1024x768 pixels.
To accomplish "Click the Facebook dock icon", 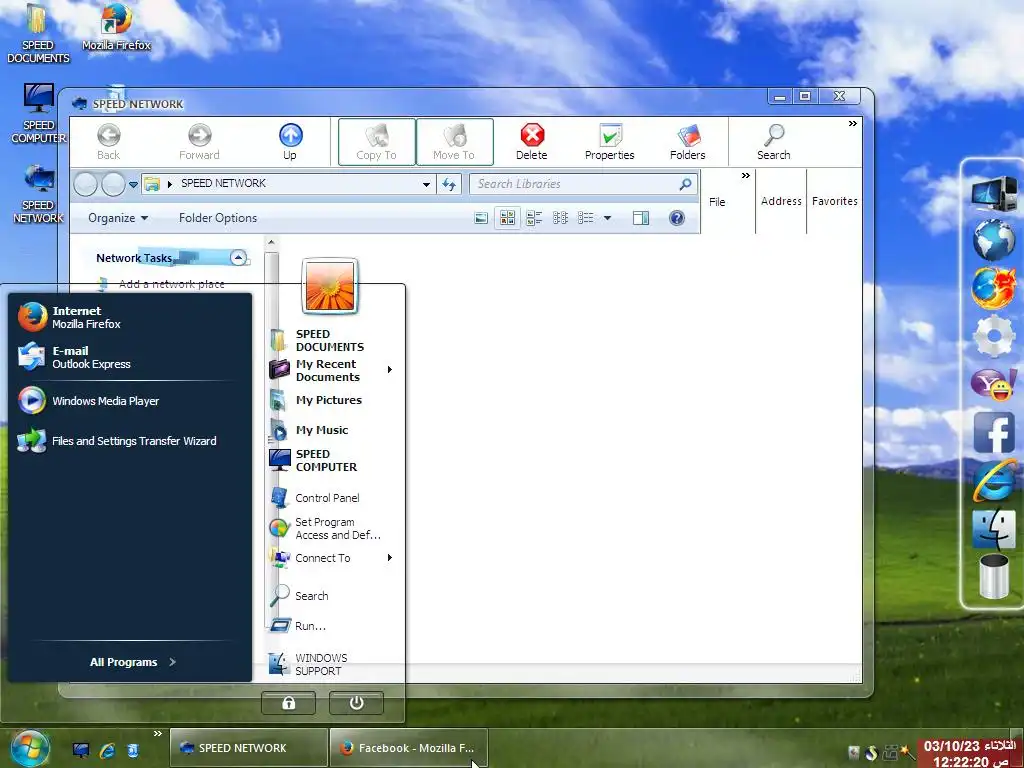I will [x=994, y=432].
